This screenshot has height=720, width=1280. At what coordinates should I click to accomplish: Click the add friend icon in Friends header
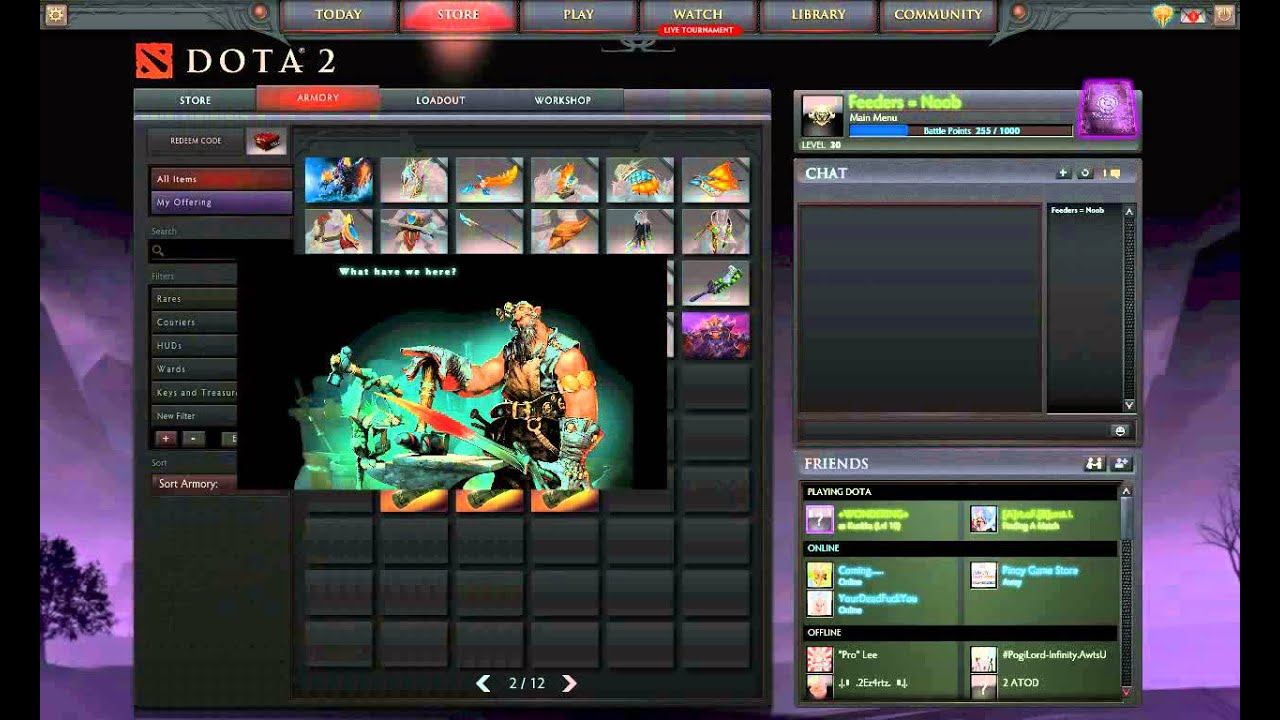(1121, 463)
